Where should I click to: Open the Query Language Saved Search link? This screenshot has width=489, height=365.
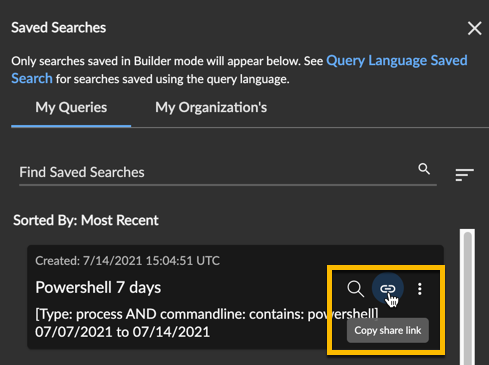point(397,61)
